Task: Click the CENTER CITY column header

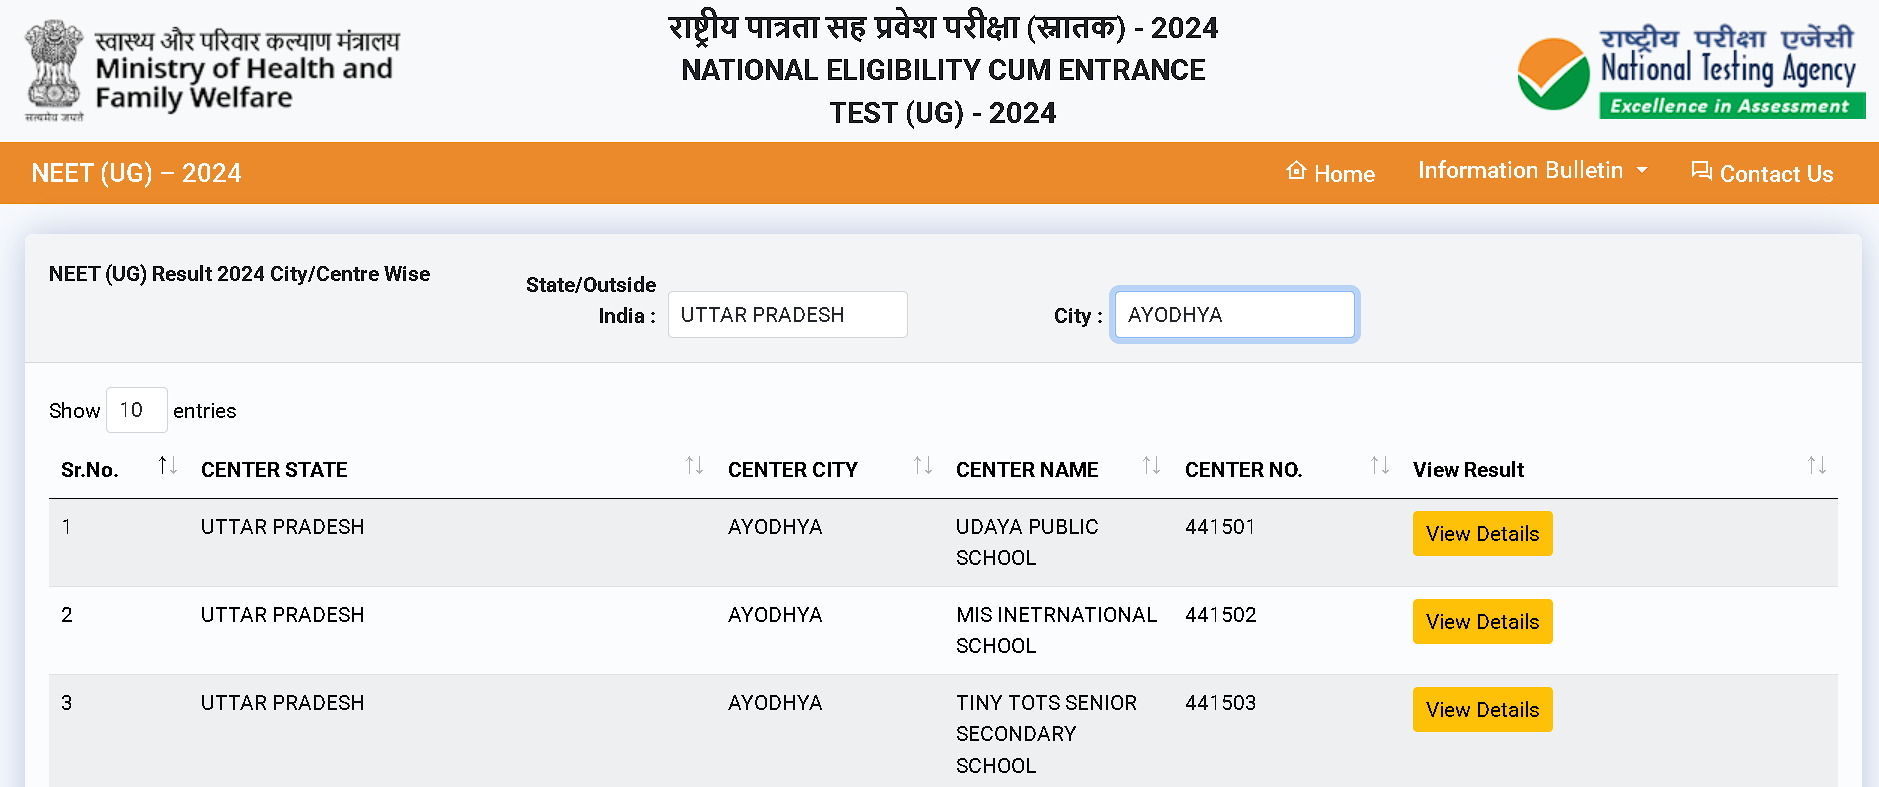Action: tap(793, 470)
